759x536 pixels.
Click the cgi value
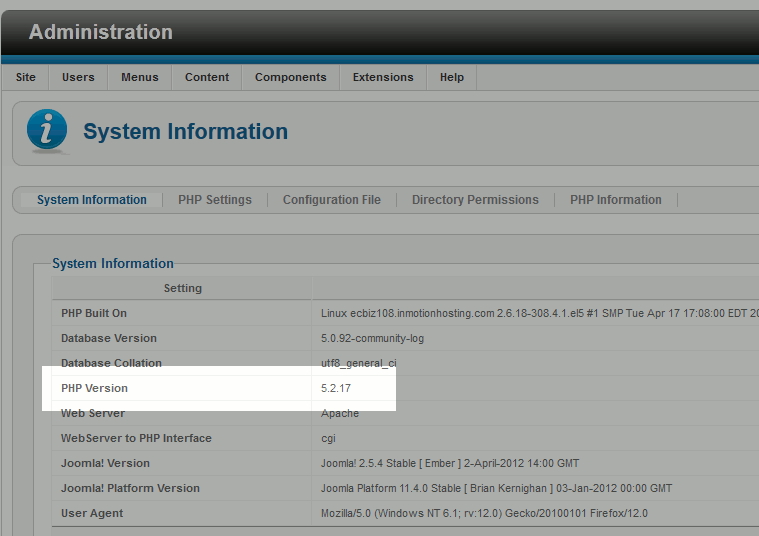pyautogui.click(x=328, y=439)
